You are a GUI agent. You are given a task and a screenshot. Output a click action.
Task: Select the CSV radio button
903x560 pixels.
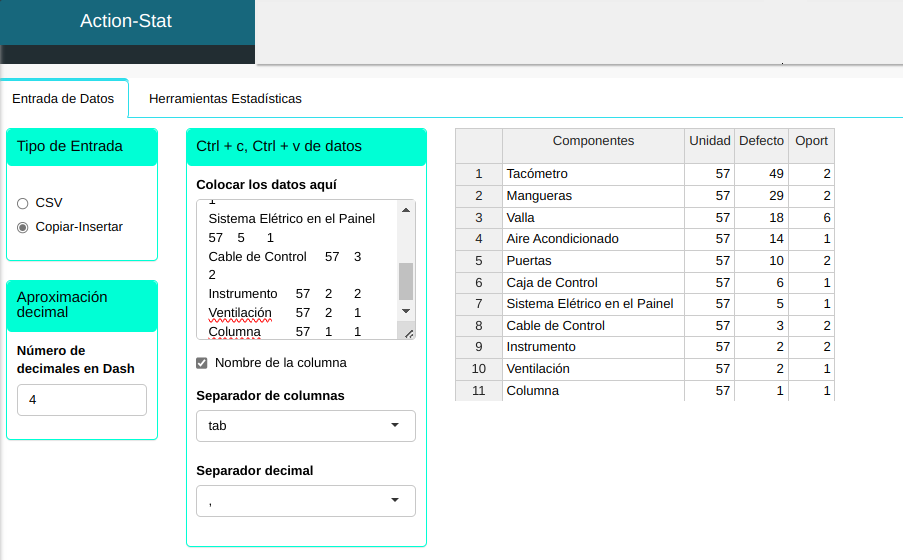tap(22, 203)
